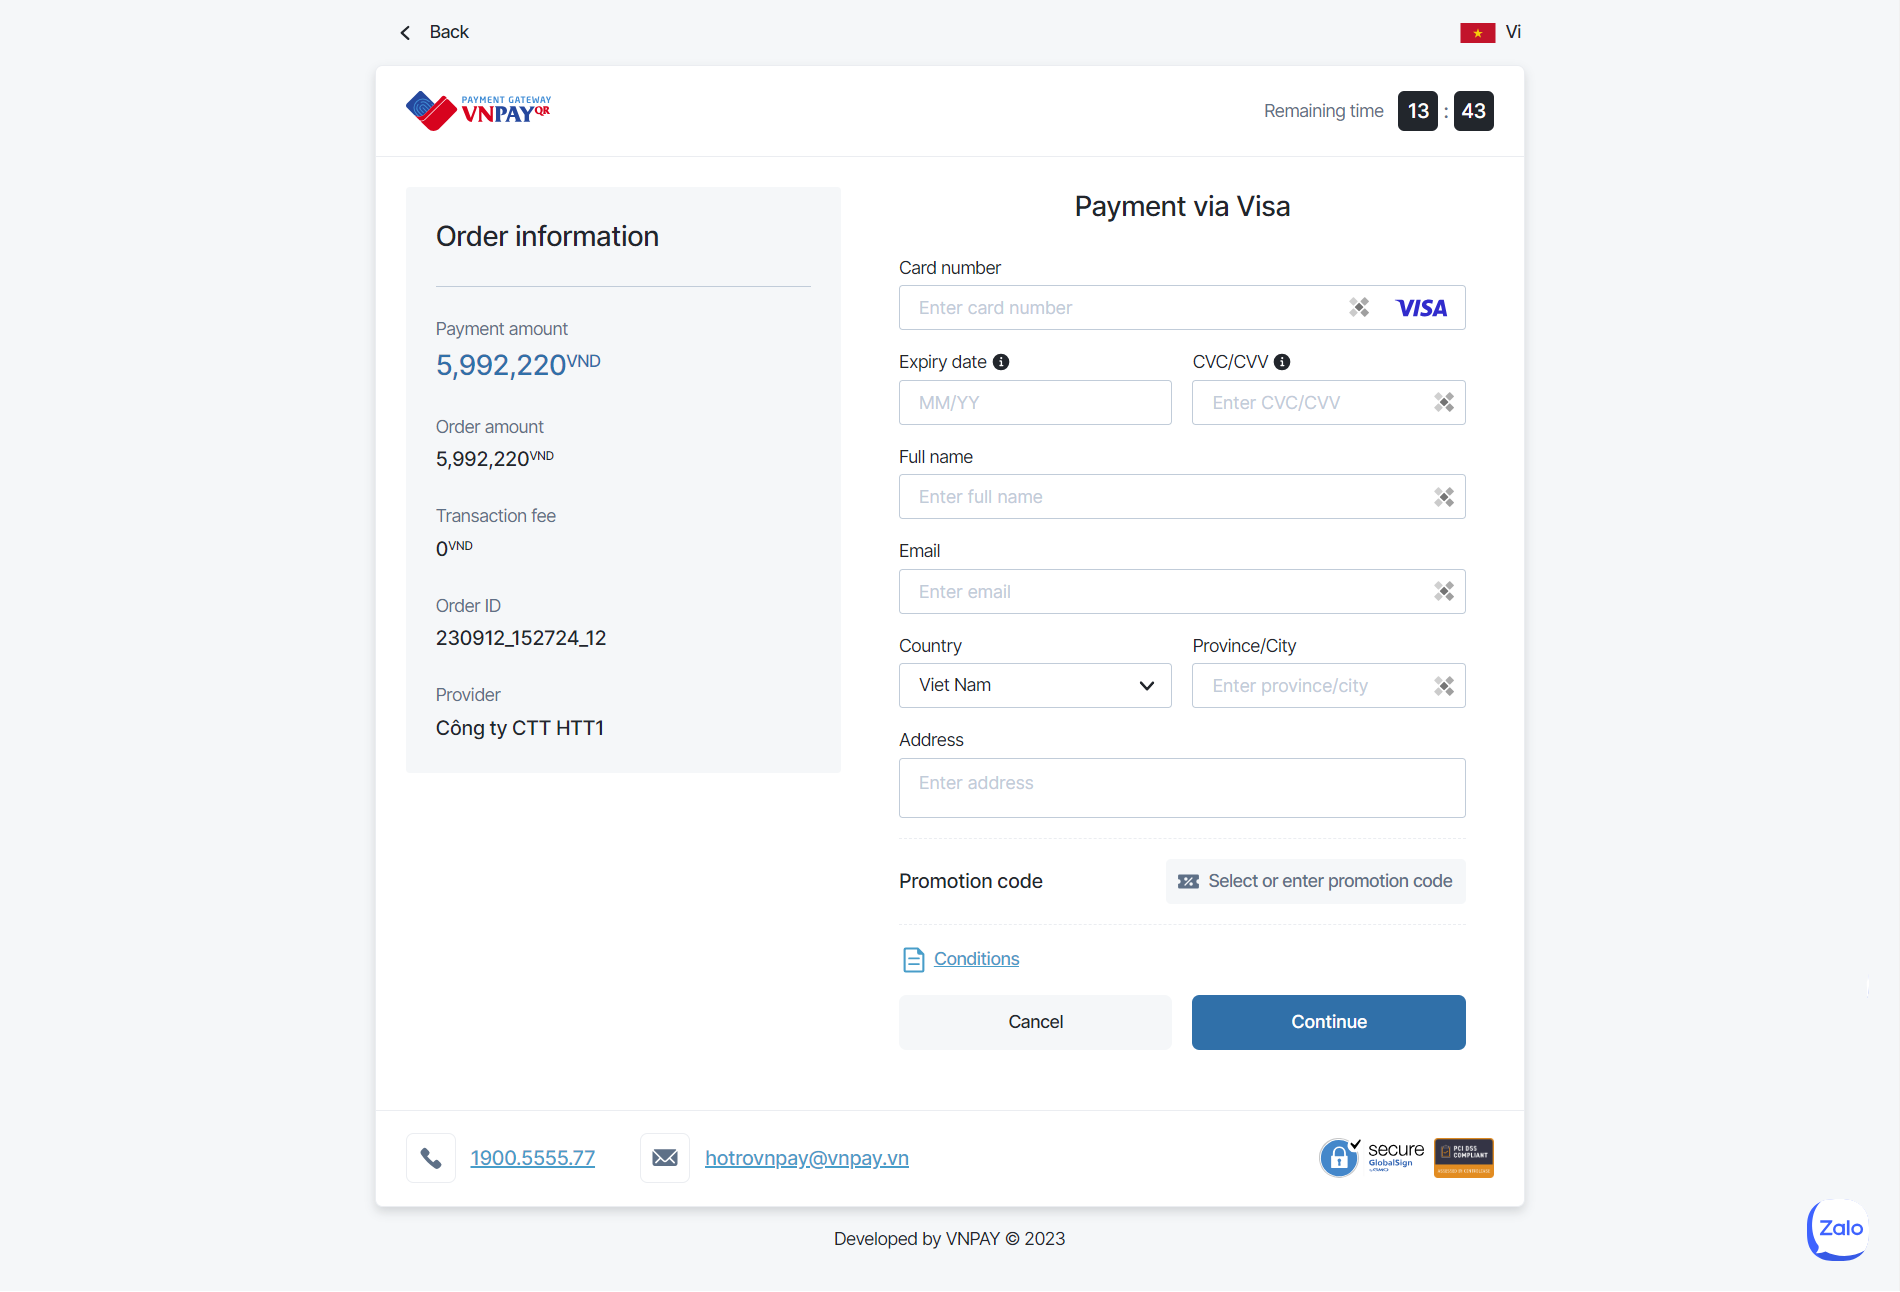Go Back using the top arrow
Screen dimensions: 1900x1292
pyautogui.click(x=434, y=32)
